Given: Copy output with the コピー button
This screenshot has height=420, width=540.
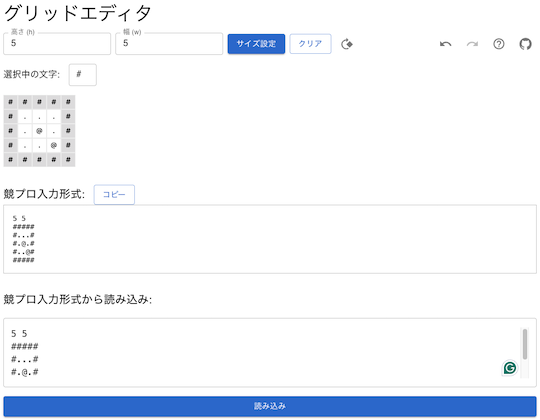Looking at the screenshot, I should coord(114,195).
